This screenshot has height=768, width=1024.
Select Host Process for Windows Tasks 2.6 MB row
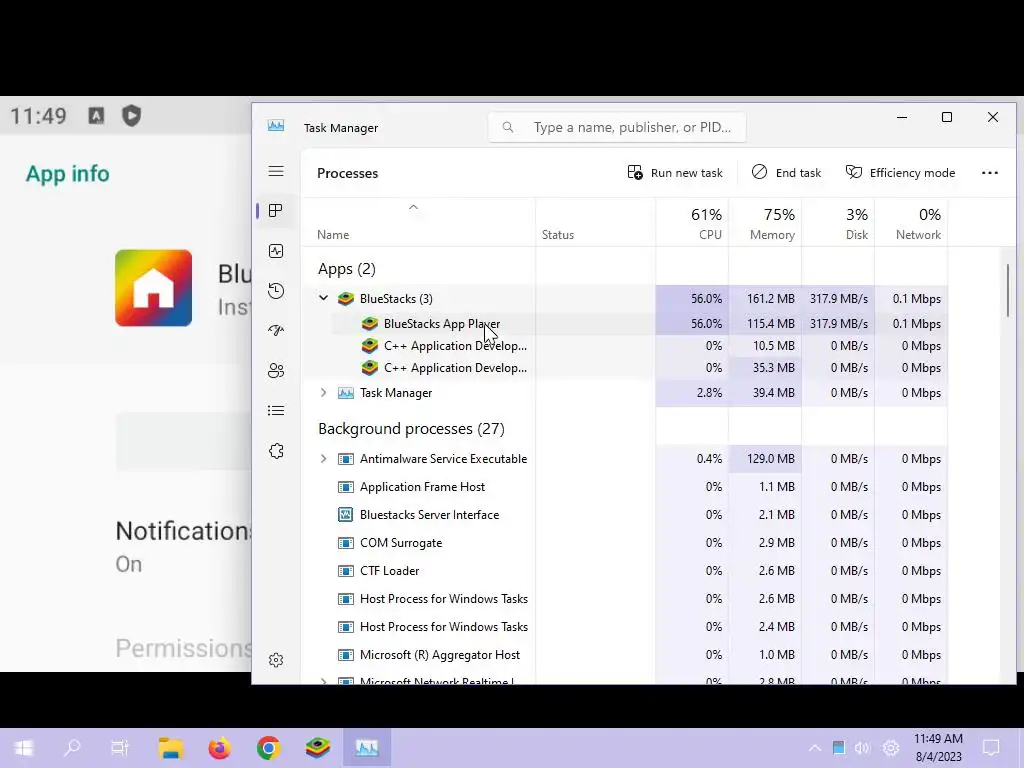443,599
